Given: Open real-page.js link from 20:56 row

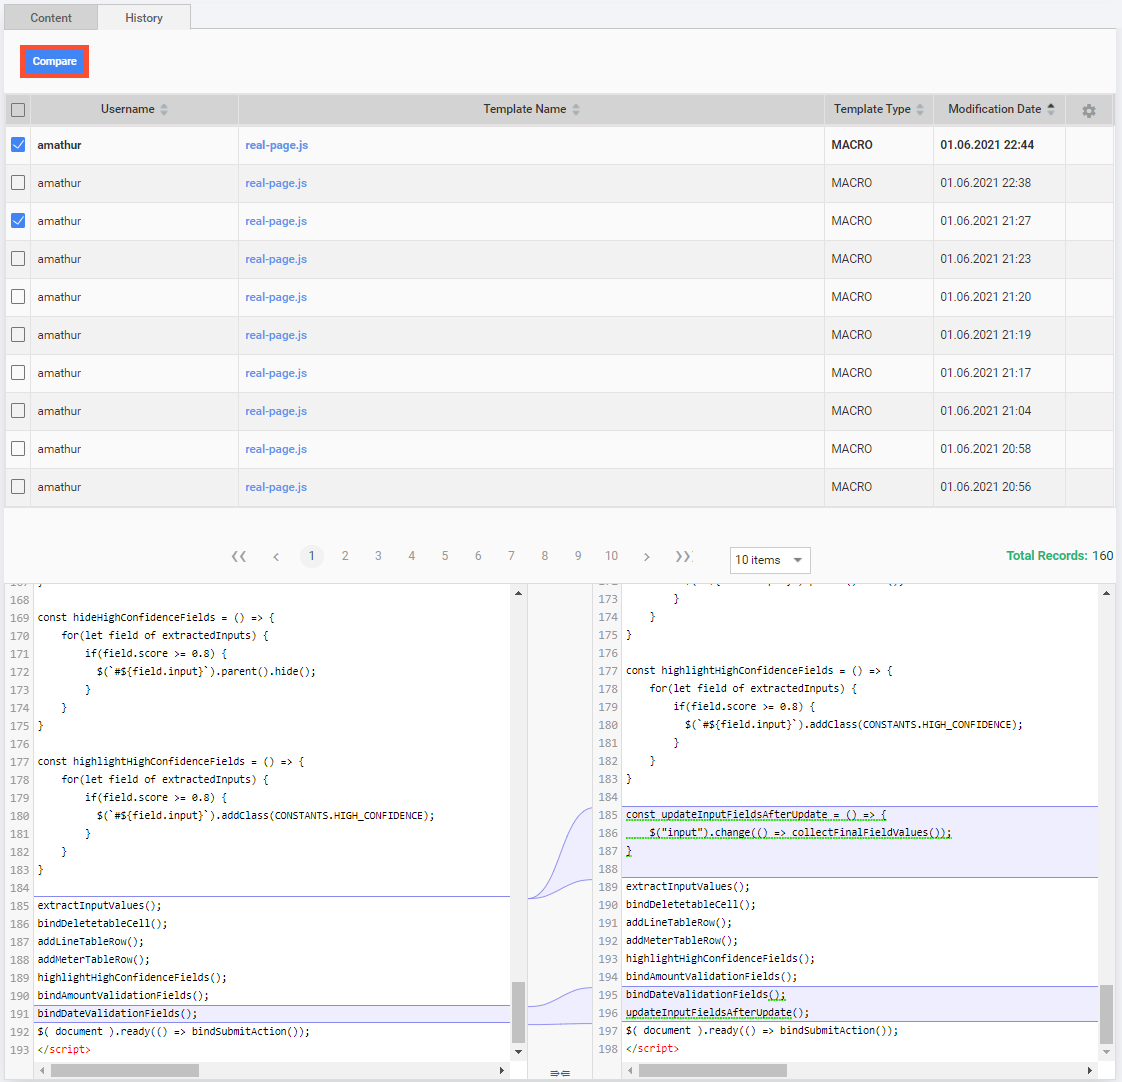Looking at the screenshot, I should pos(276,487).
